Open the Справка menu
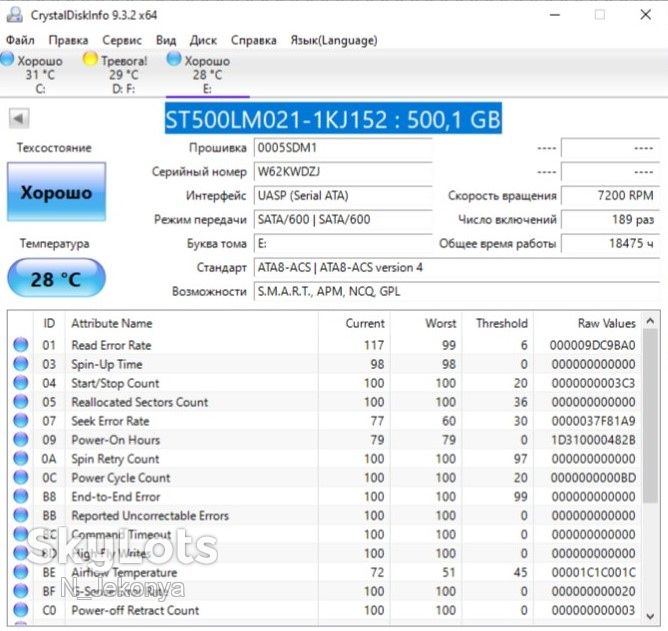Viewport: 668px width, 631px height. click(253, 40)
